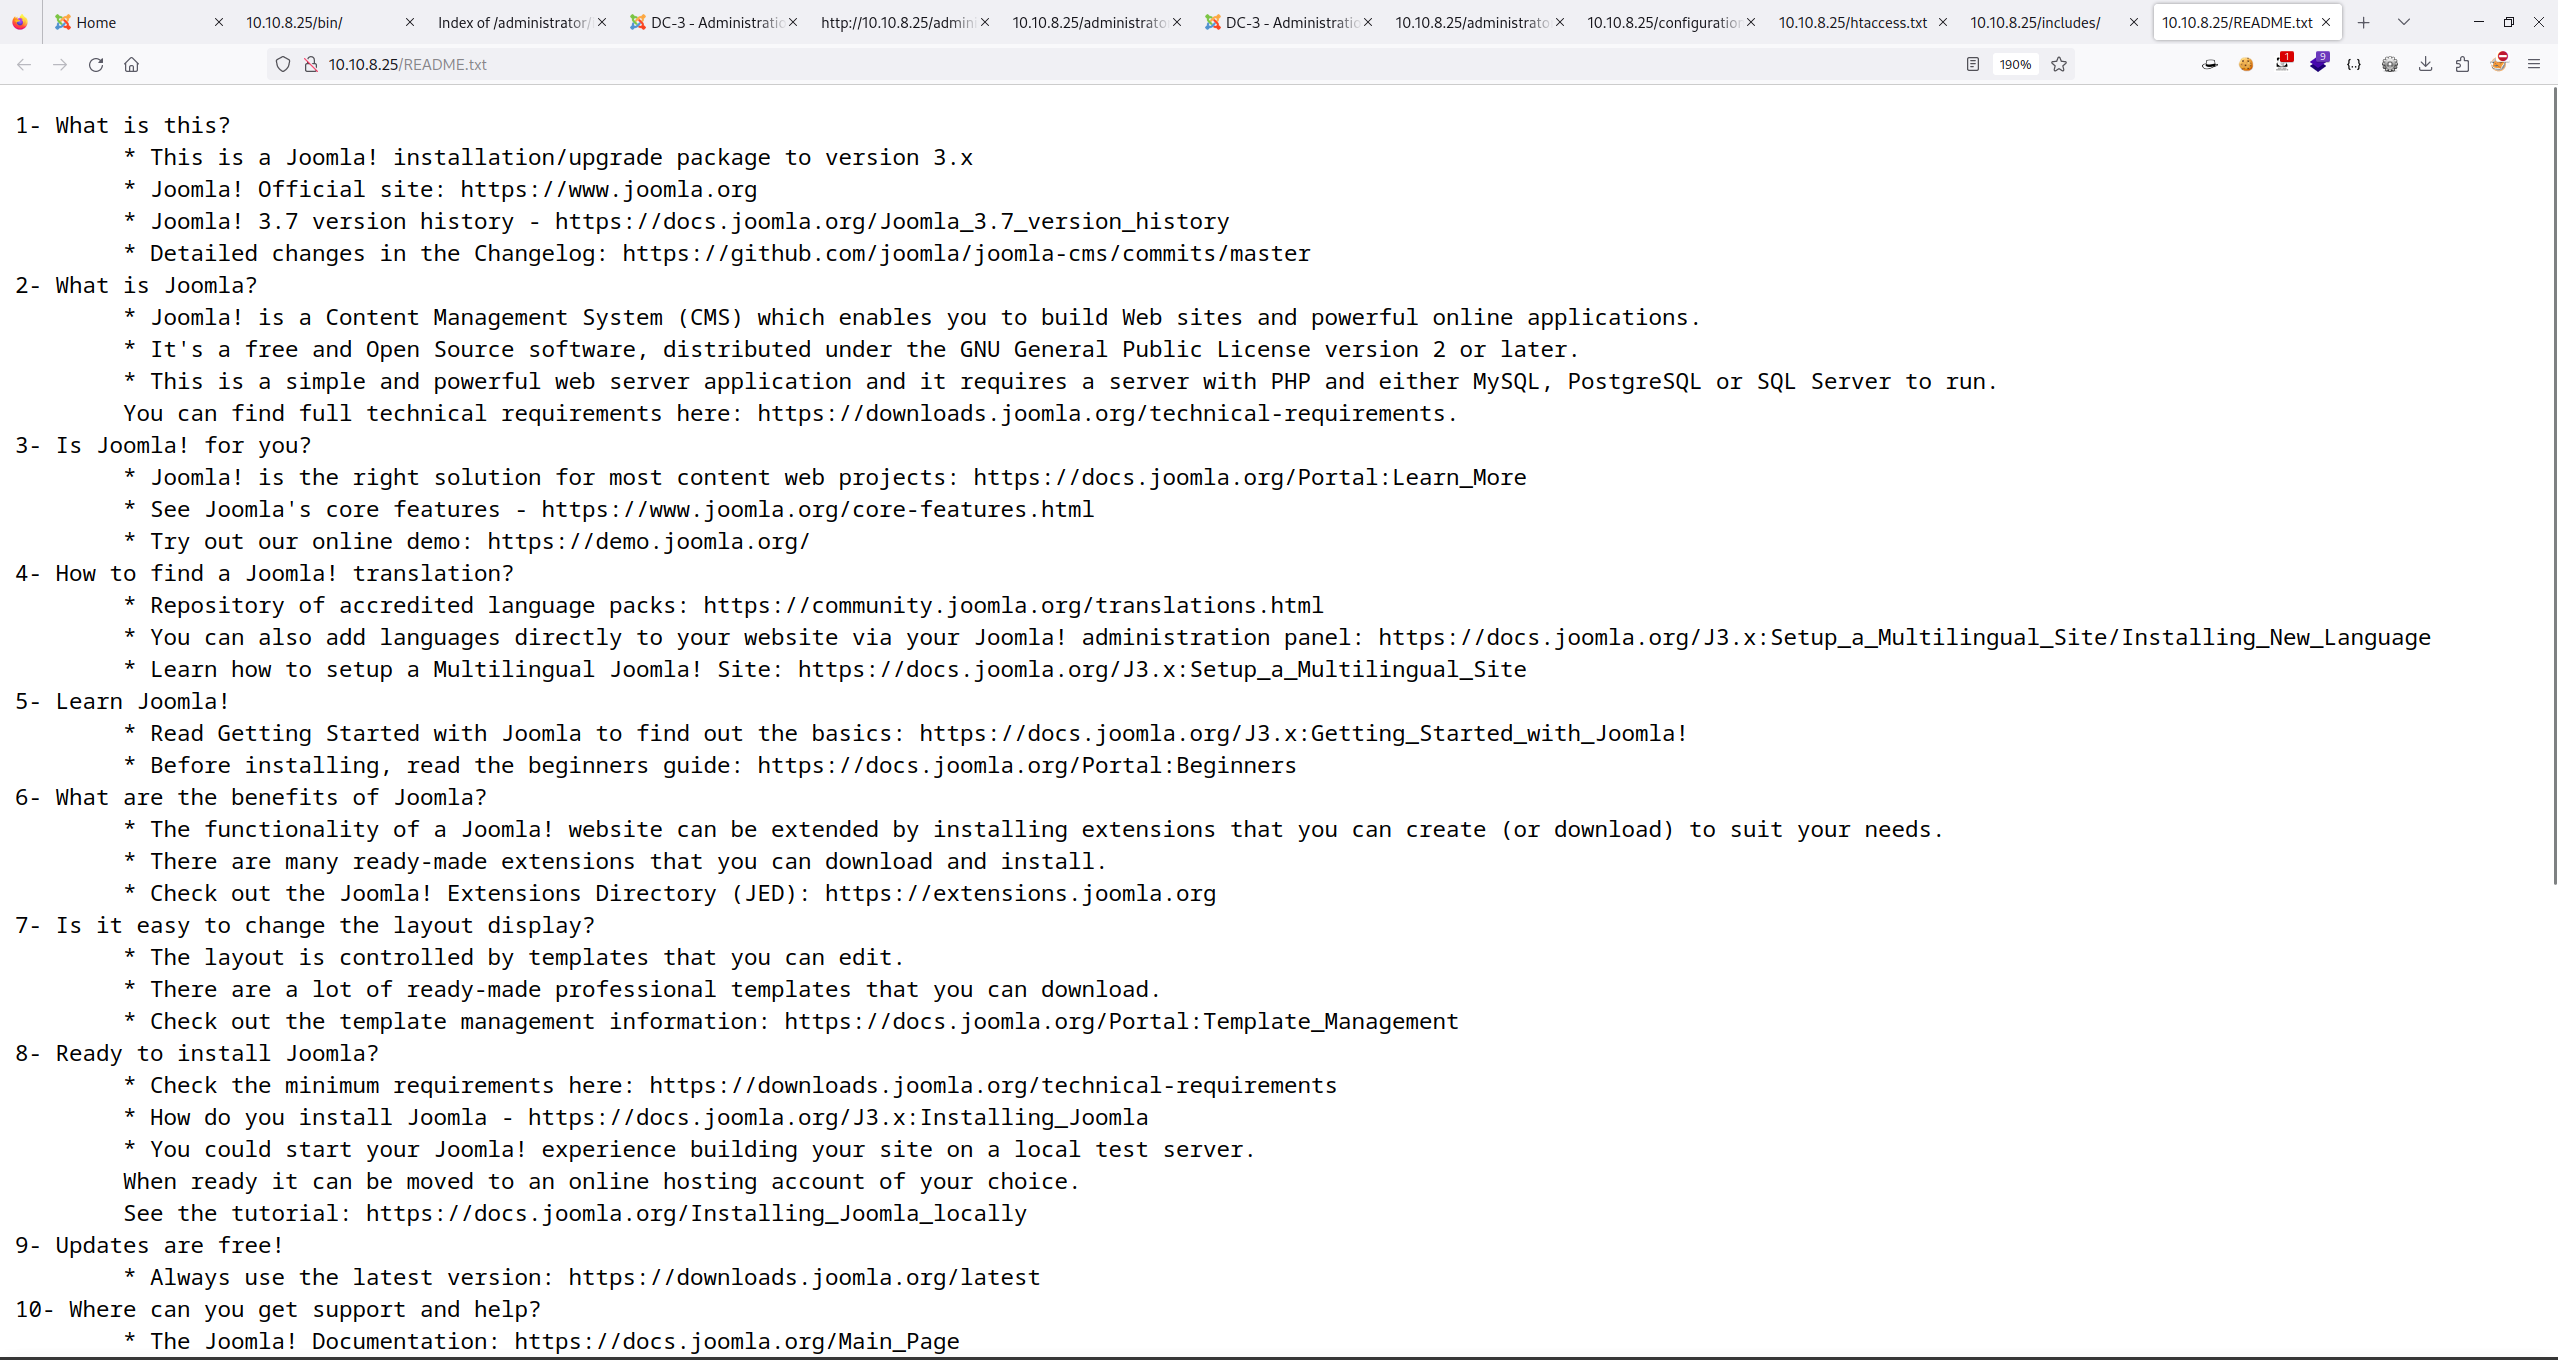Open the fox extension with red stop badge
This screenshot has height=1360, width=2558.
(x=2499, y=63)
